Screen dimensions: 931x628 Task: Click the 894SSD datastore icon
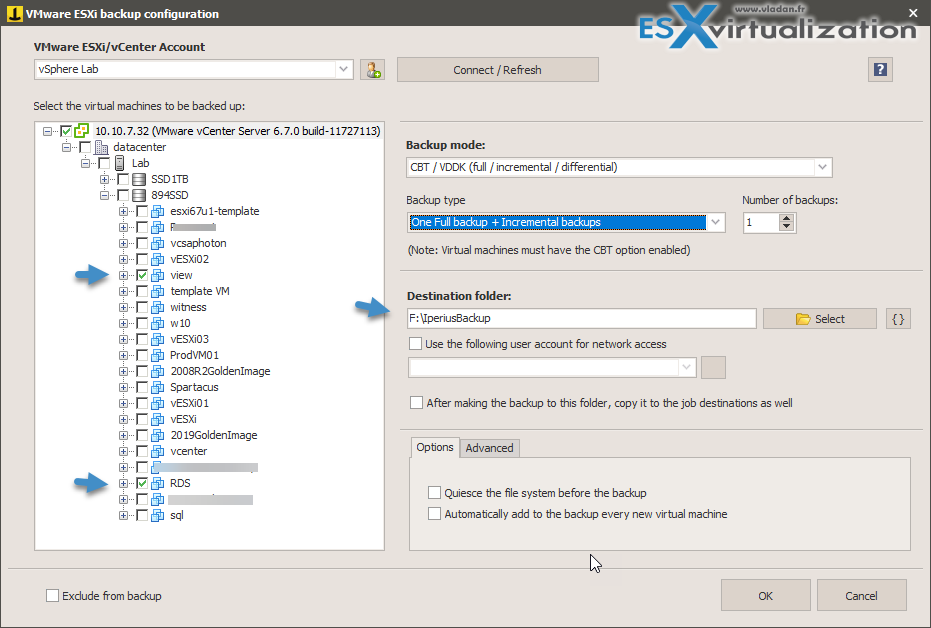[x=139, y=195]
